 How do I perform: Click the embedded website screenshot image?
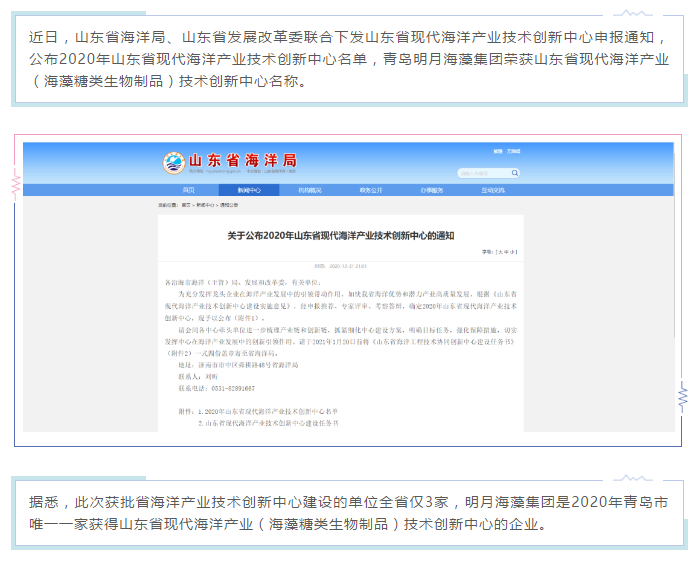tap(348, 287)
